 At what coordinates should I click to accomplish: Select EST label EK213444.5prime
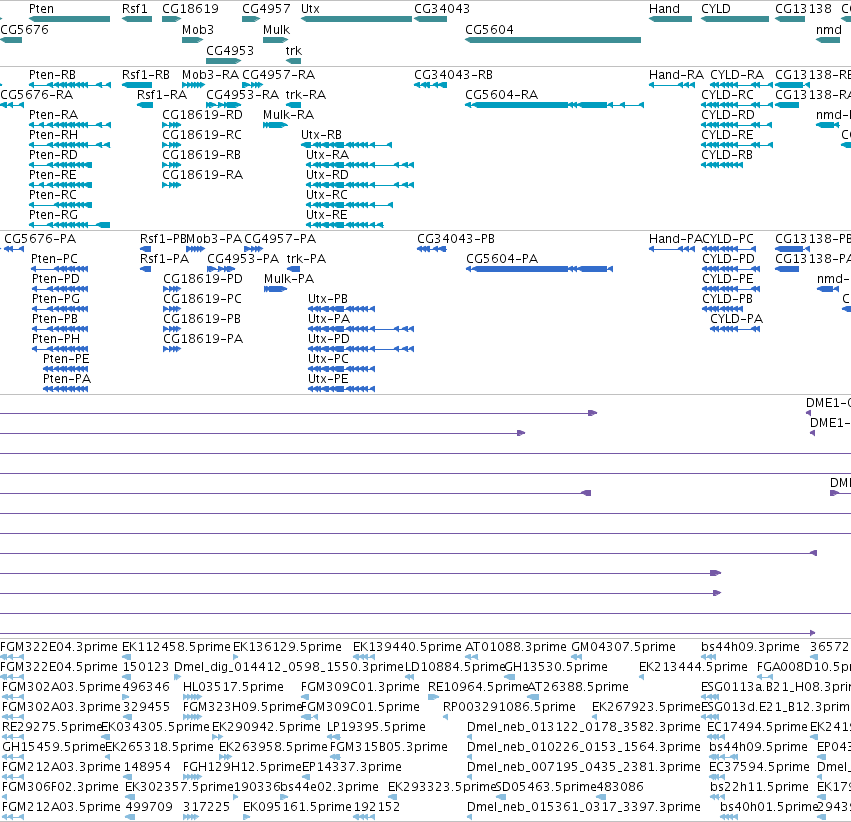point(693,667)
